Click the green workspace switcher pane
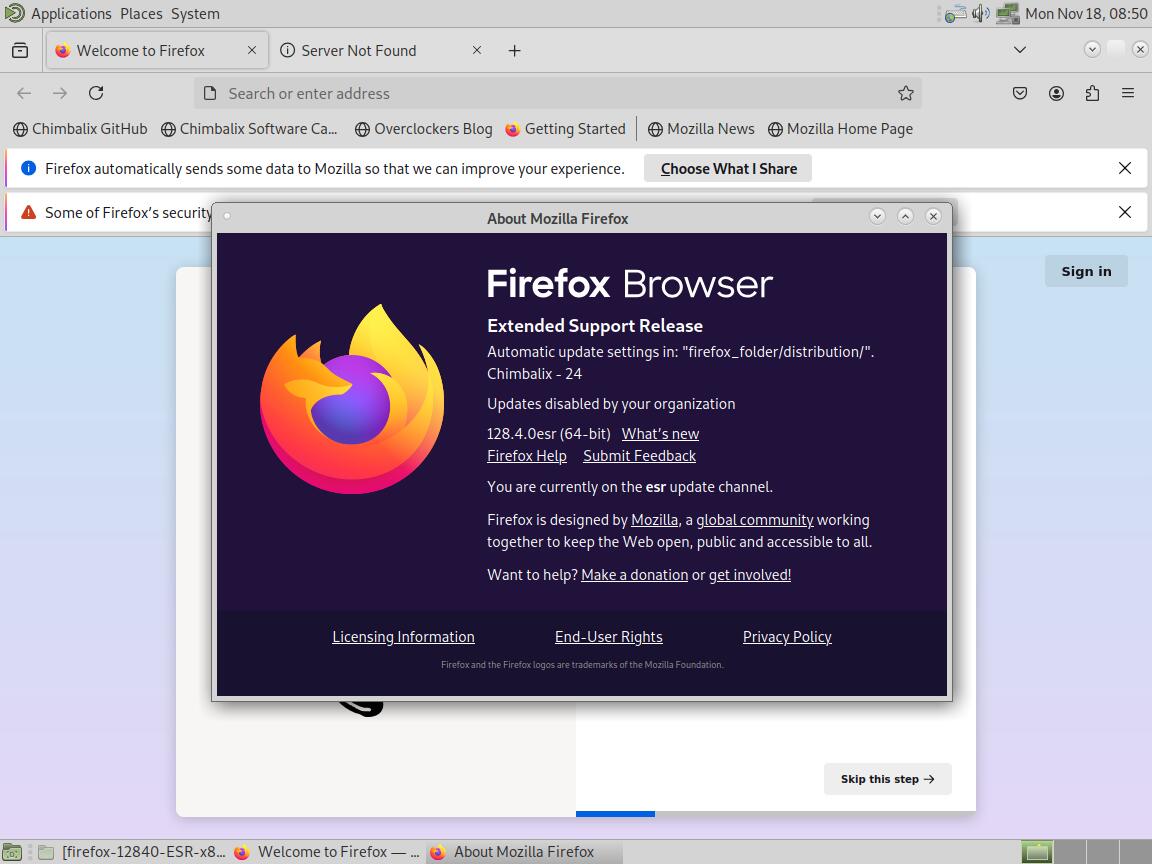Viewport: 1152px width, 864px height. 1037,852
